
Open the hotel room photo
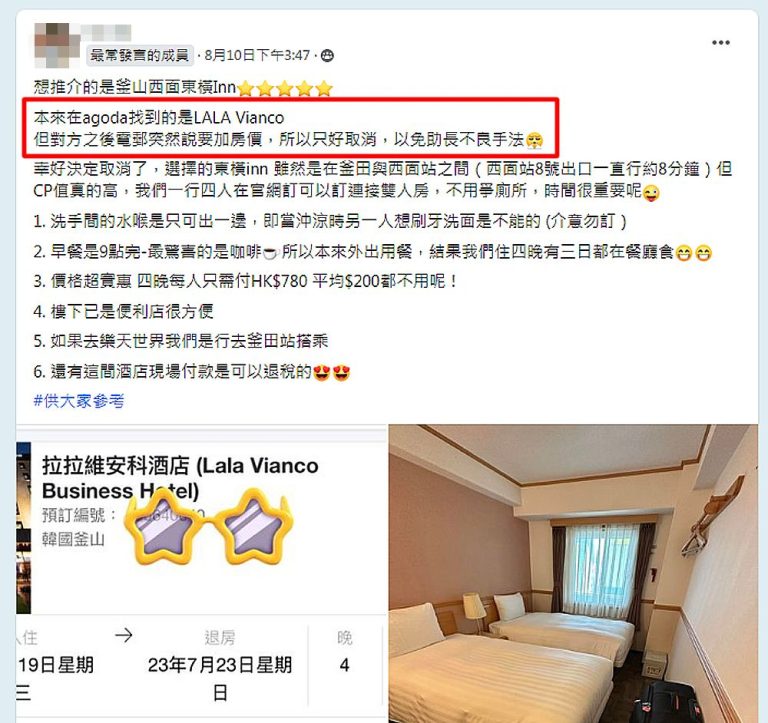pos(573,573)
